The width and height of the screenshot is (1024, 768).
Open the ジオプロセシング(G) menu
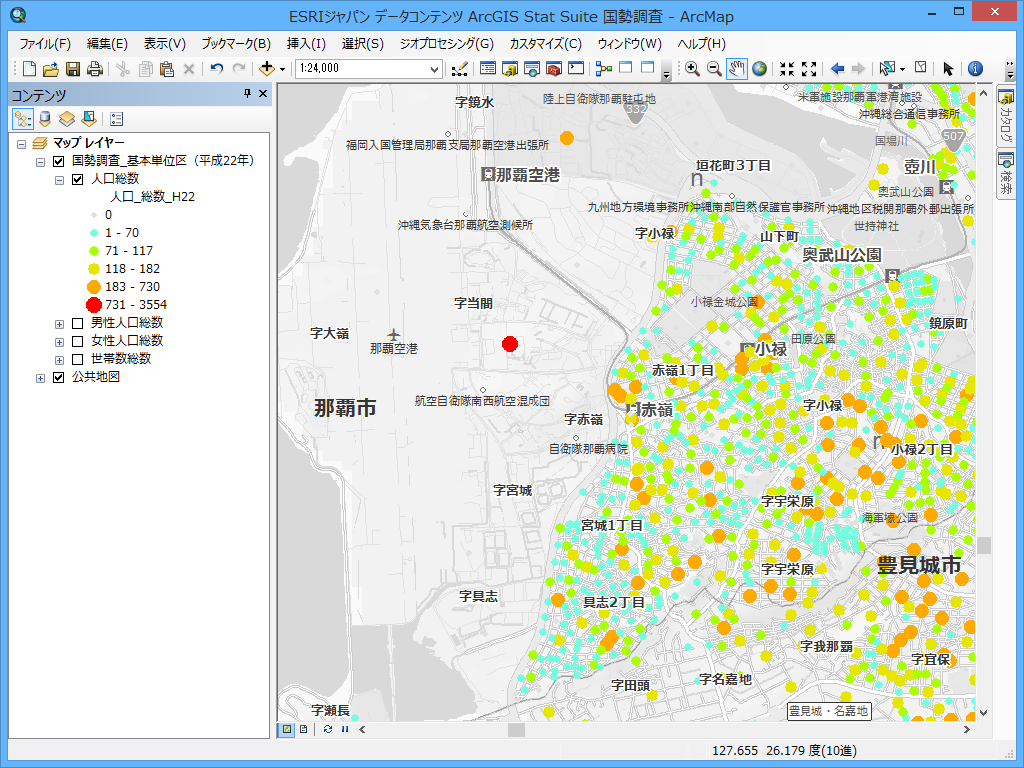(x=447, y=44)
